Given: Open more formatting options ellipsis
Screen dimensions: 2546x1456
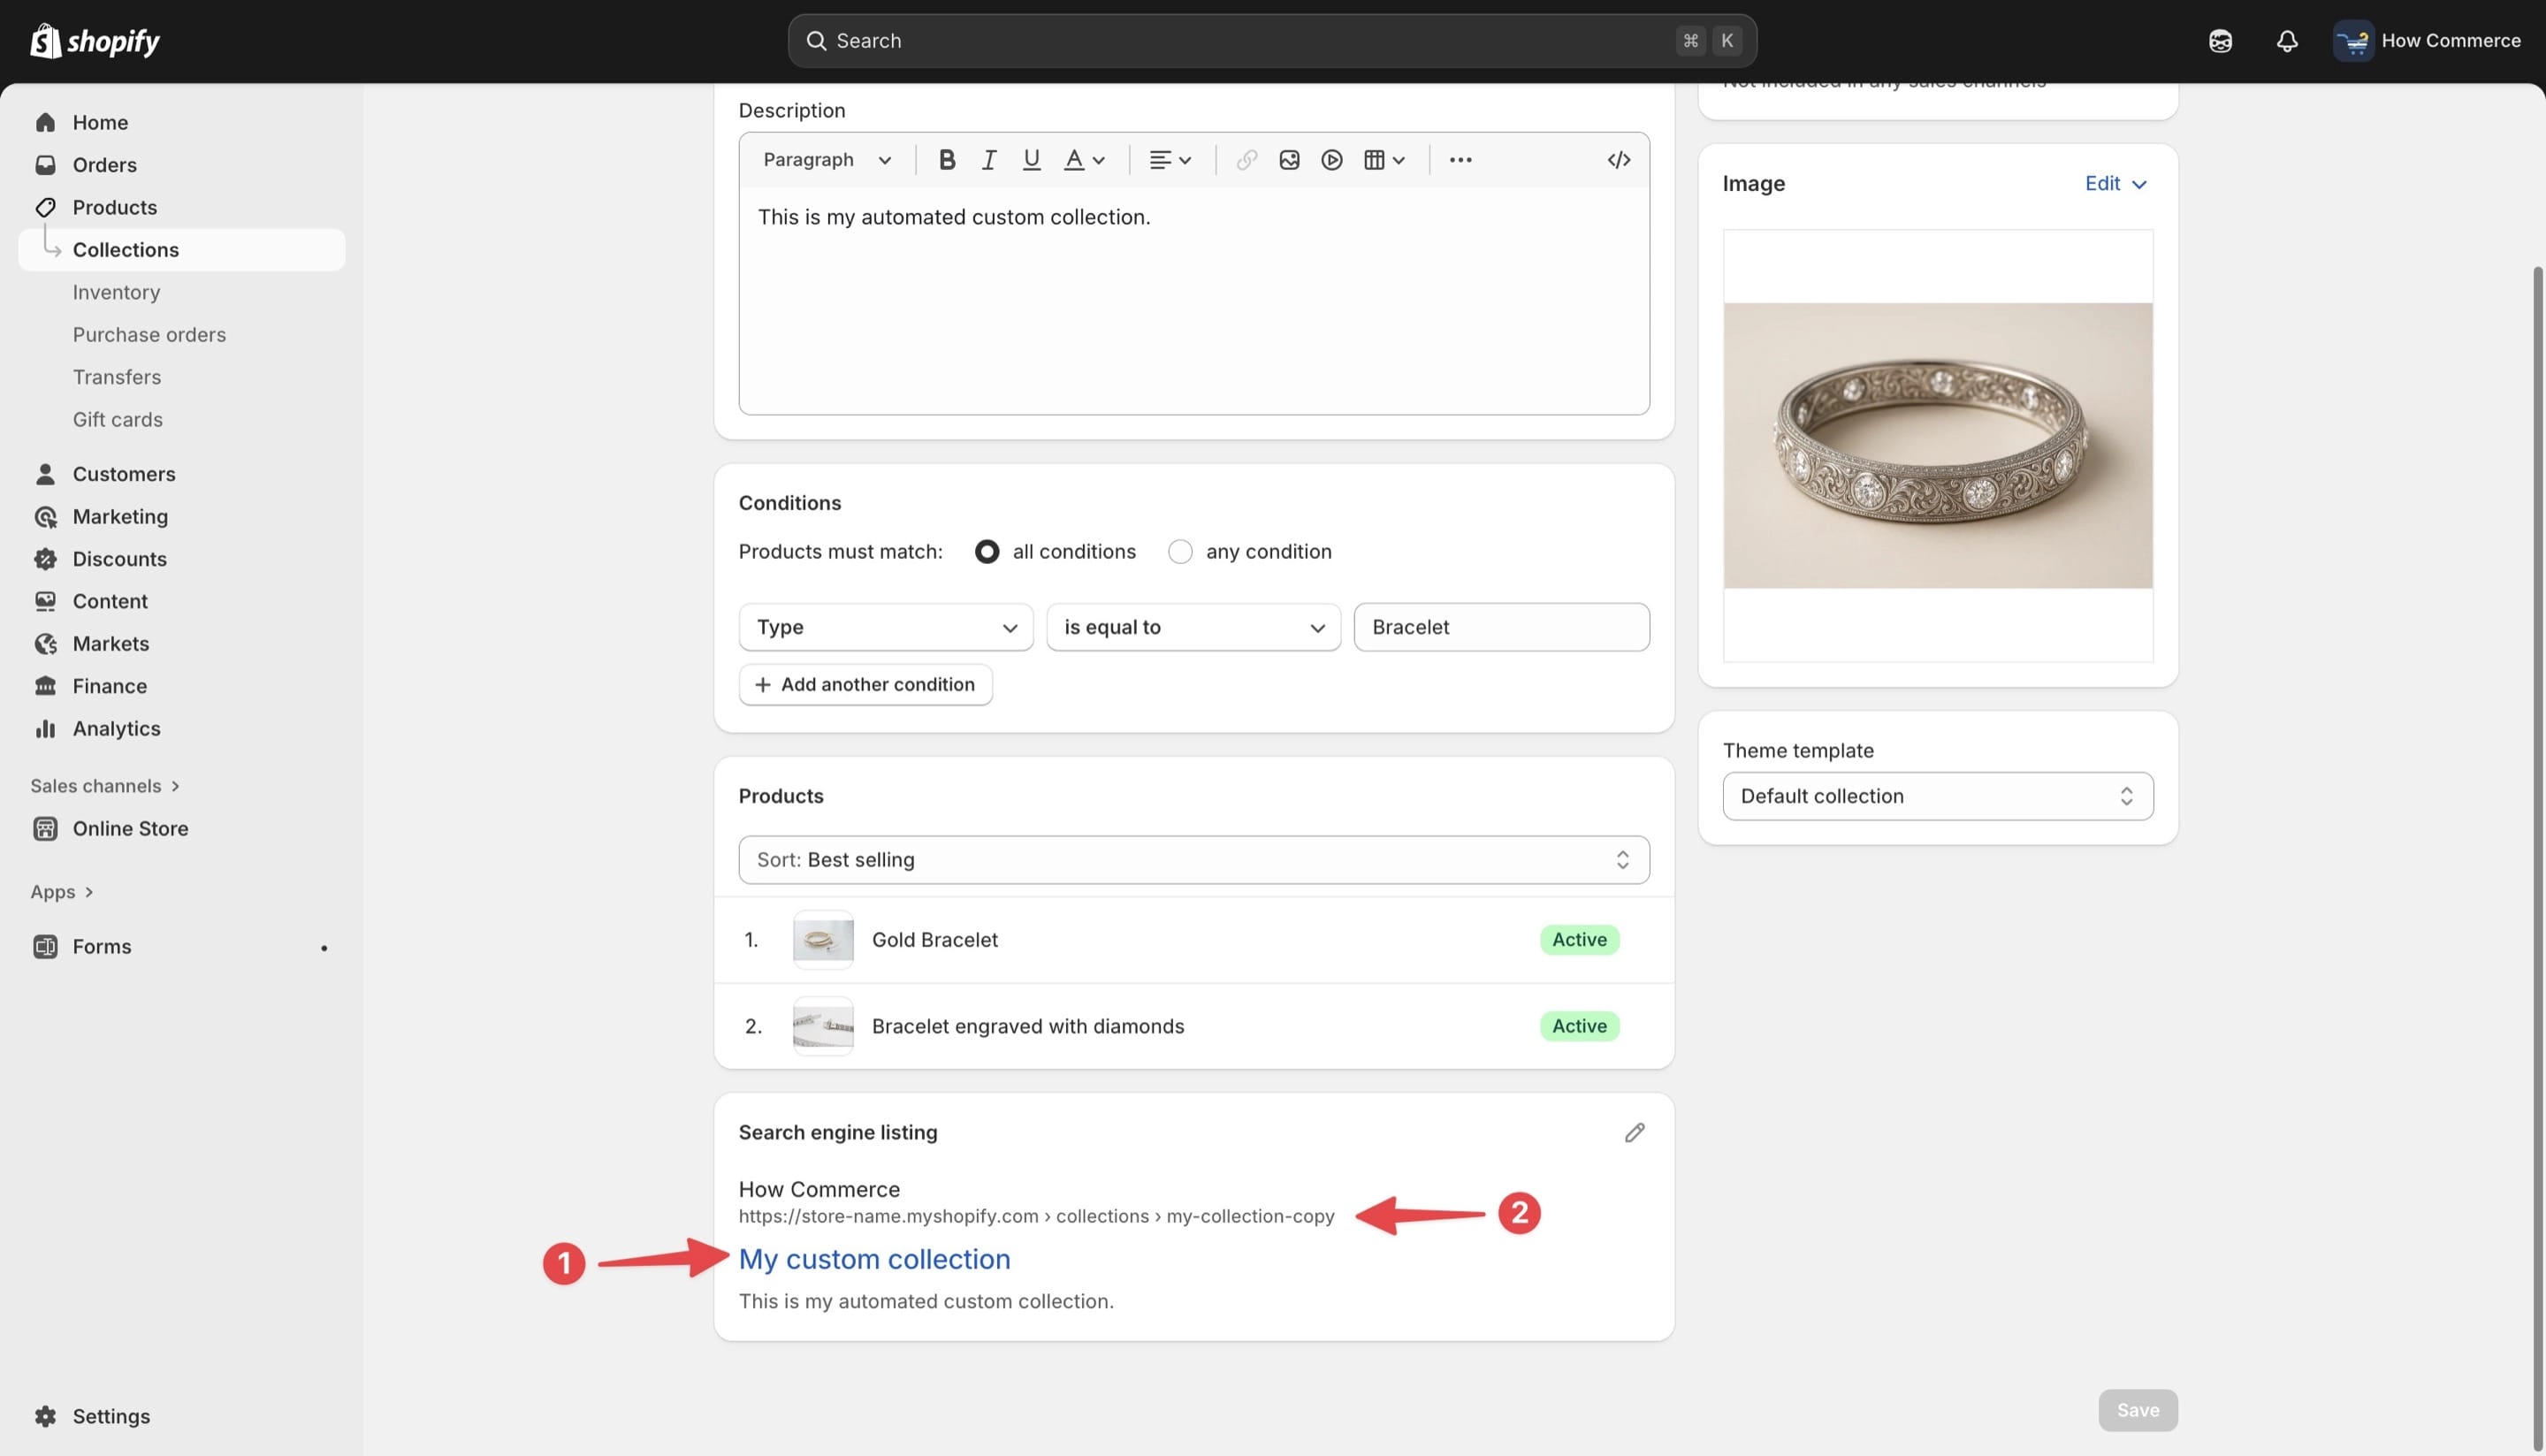Looking at the screenshot, I should point(1460,160).
